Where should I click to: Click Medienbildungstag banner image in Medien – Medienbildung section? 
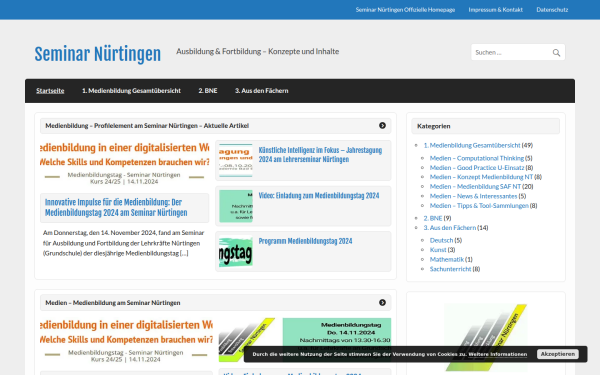click(x=126, y=341)
